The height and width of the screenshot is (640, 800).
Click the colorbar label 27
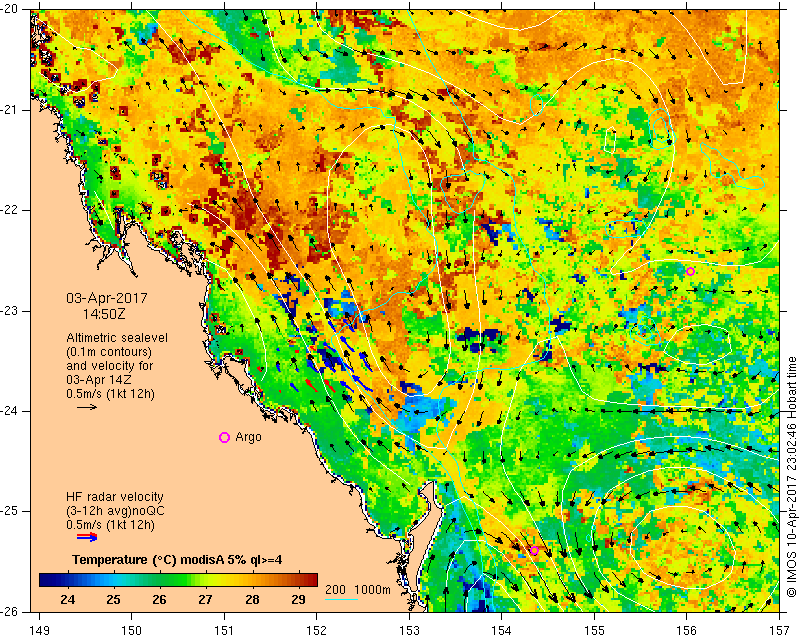[x=206, y=599]
